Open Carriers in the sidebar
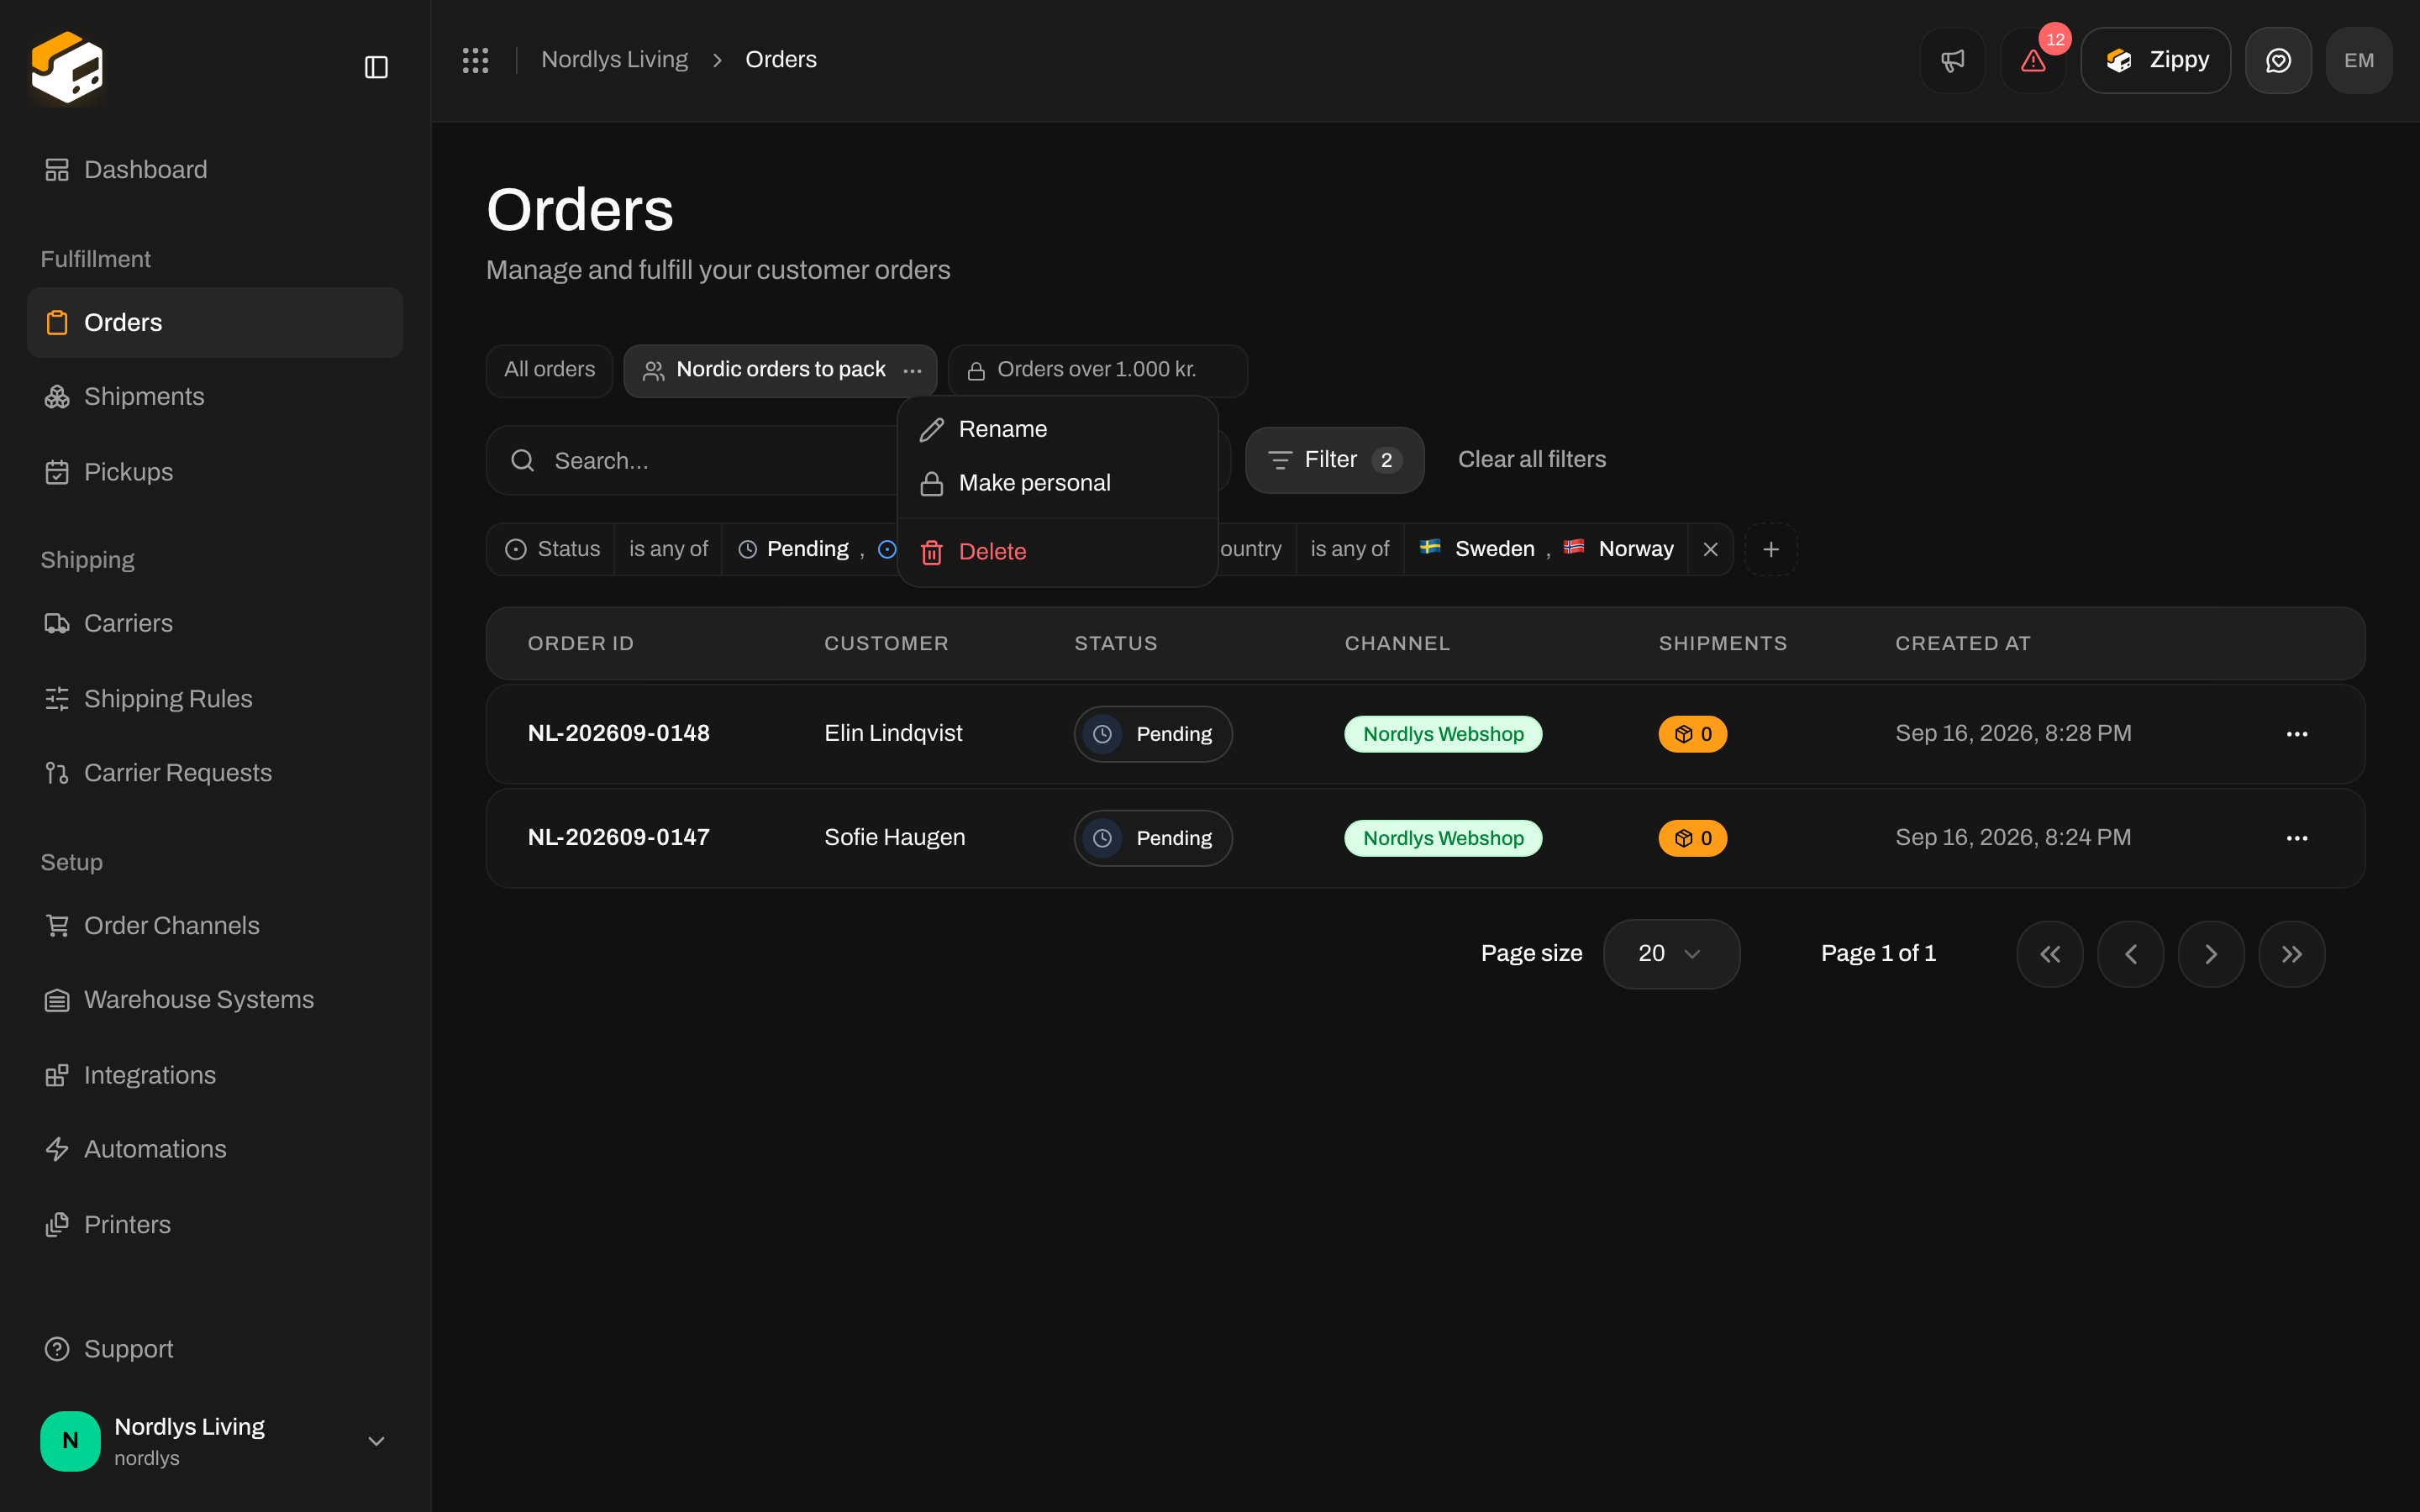The image size is (2420, 1512). pyautogui.click(x=215, y=623)
